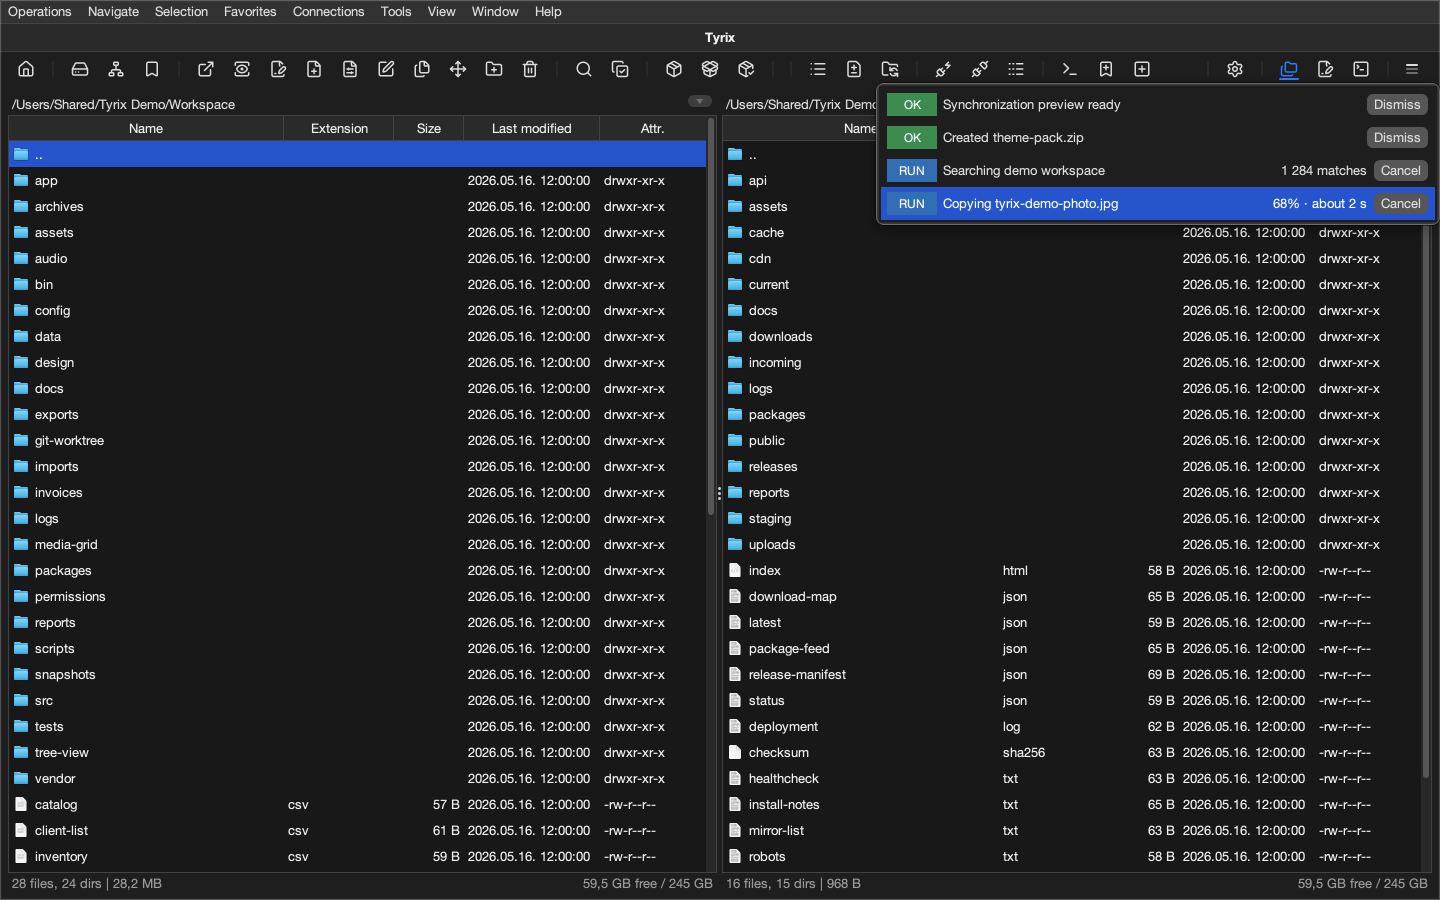The image size is (1440, 900).
Task: Select the robots txt file
Action: 1071,857
